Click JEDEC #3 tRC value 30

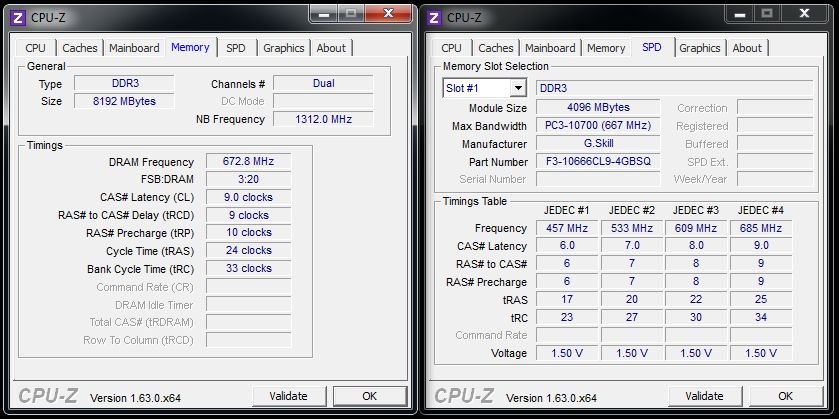(696, 317)
